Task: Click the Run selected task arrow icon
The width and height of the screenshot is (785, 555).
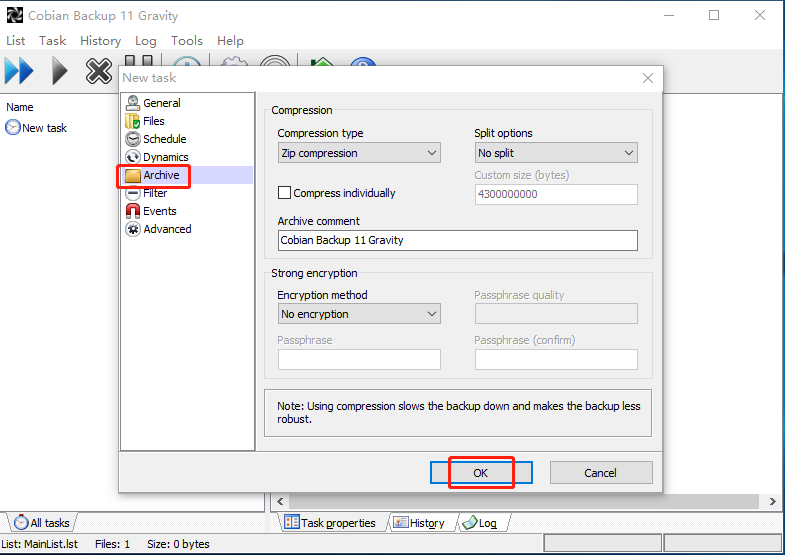Action: 60,71
